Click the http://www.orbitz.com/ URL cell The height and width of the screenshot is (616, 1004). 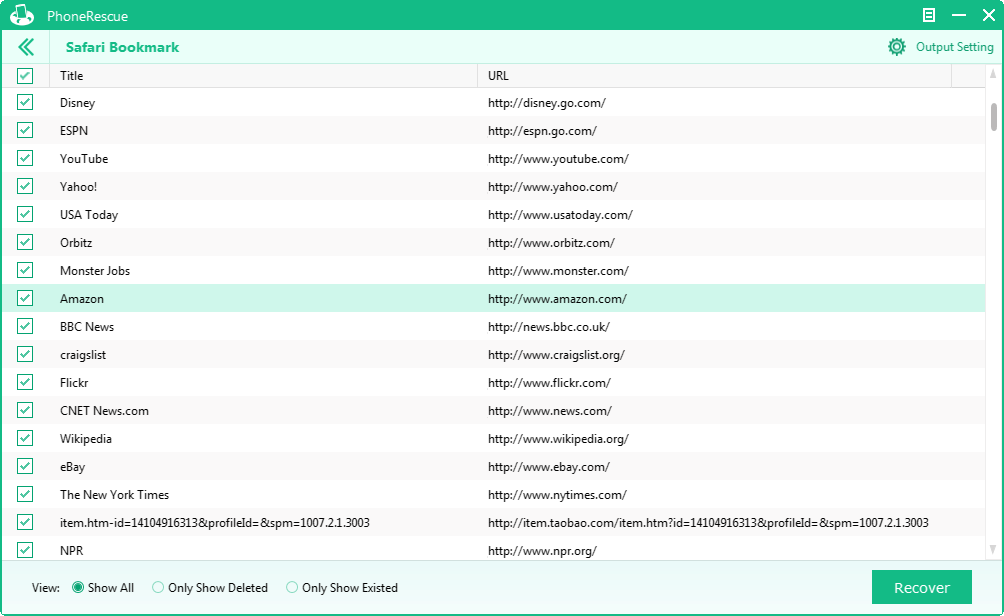click(x=551, y=243)
